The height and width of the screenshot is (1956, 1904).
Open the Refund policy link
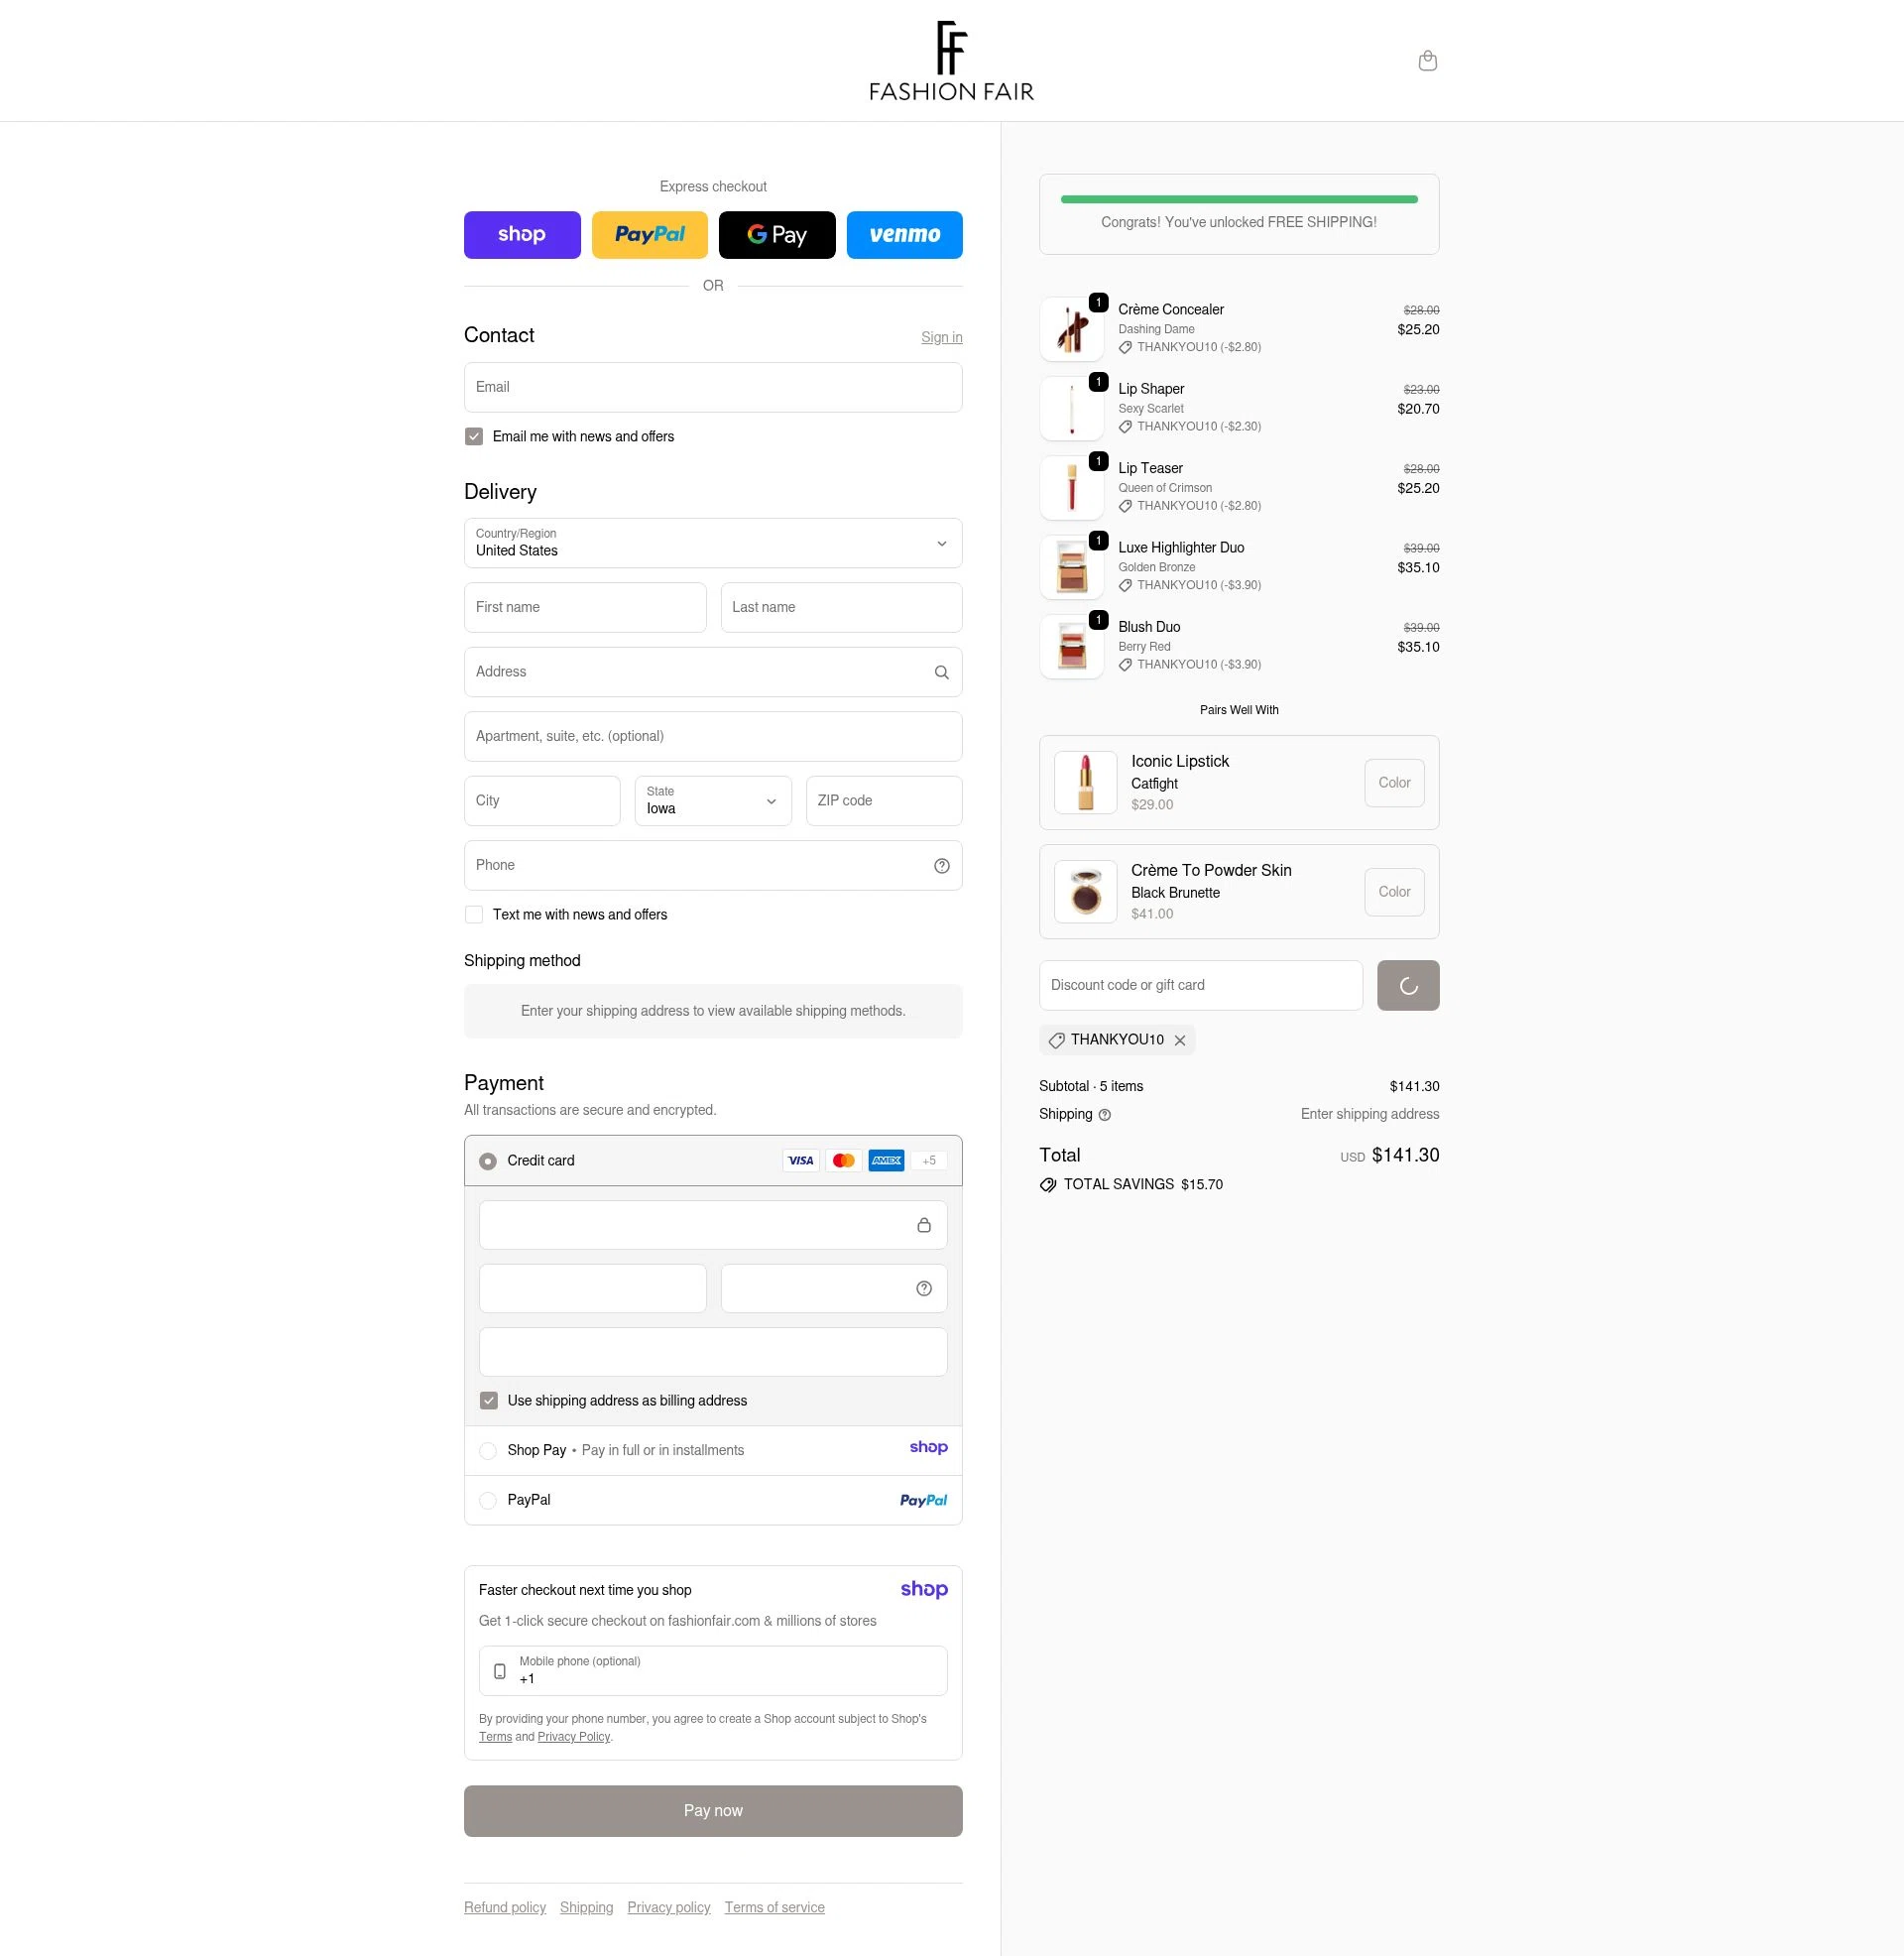click(504, 1906)
